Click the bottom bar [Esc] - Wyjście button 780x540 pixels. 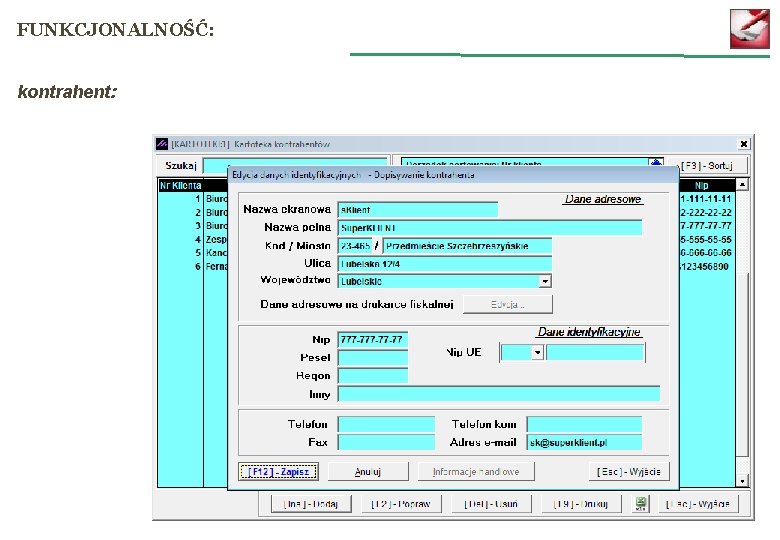pos(698,504)
